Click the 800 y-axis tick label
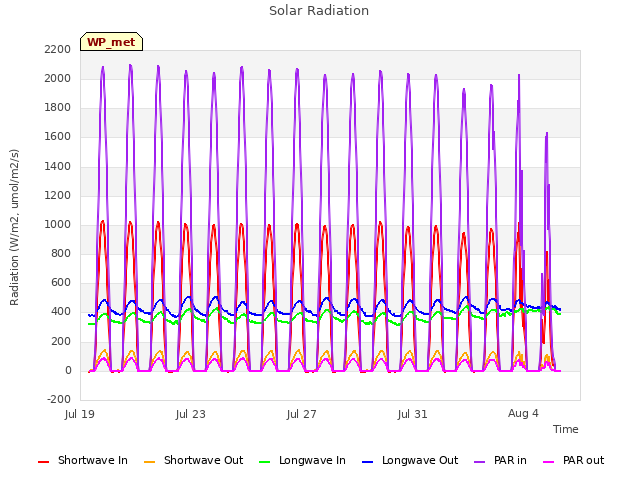Viewport: 640px width, 480px height. tap(61, 253)
